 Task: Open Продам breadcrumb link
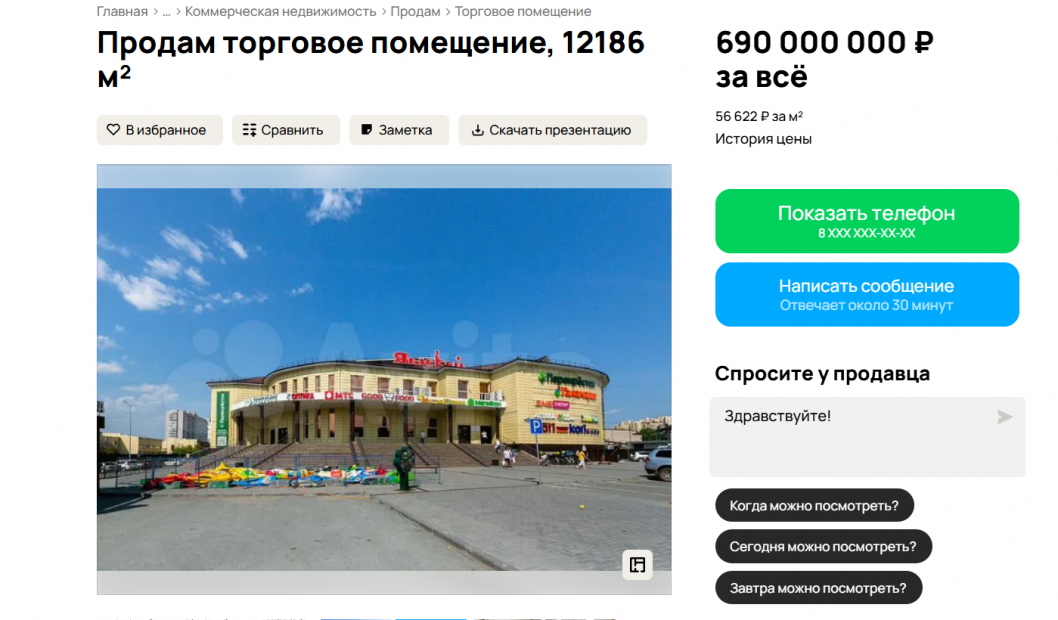(x=415, y=11)
